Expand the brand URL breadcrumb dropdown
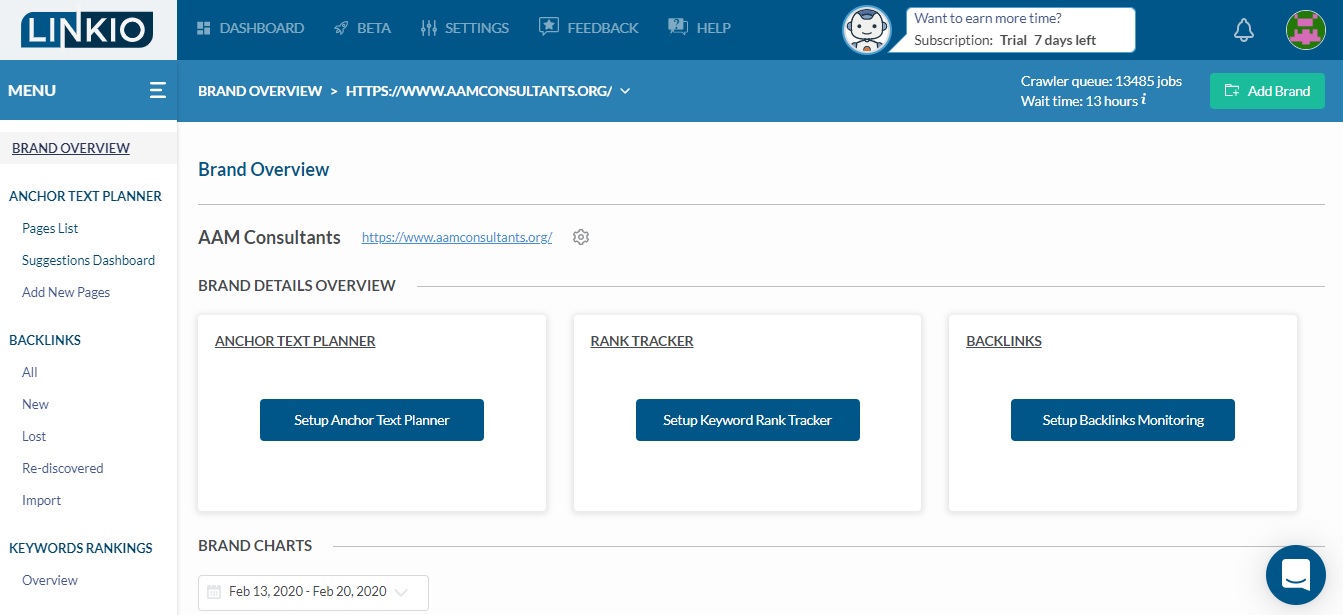Image resolution: width=1343 pixels, height=615 pixels. (x=625, y=90)
